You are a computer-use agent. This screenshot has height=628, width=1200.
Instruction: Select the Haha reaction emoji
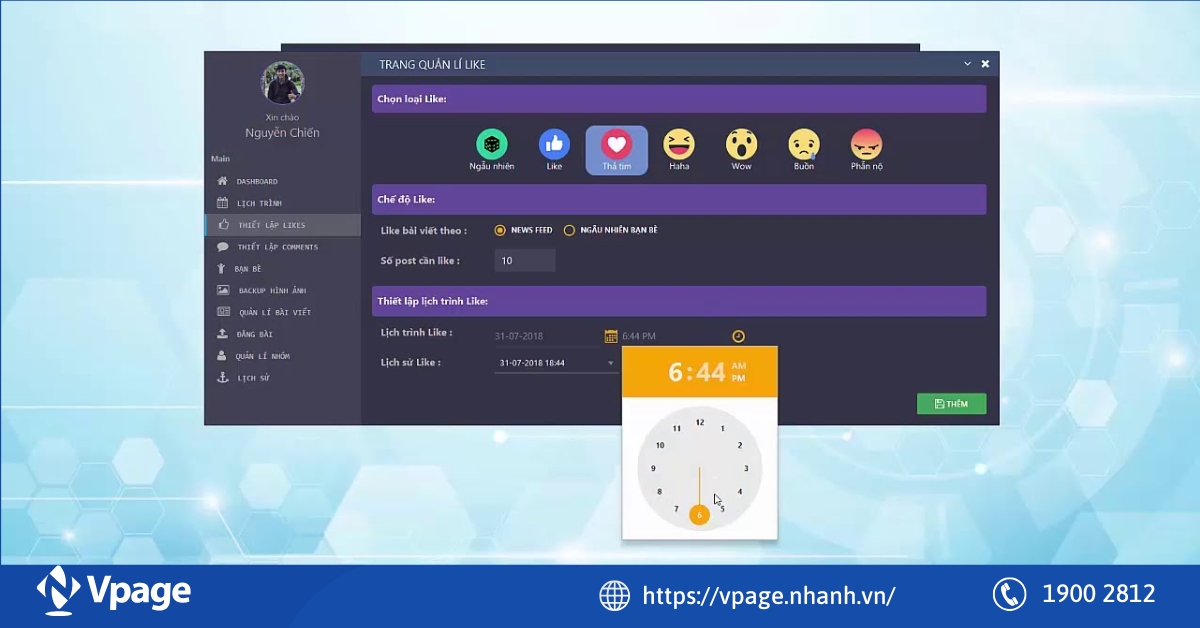coord(679,144)
